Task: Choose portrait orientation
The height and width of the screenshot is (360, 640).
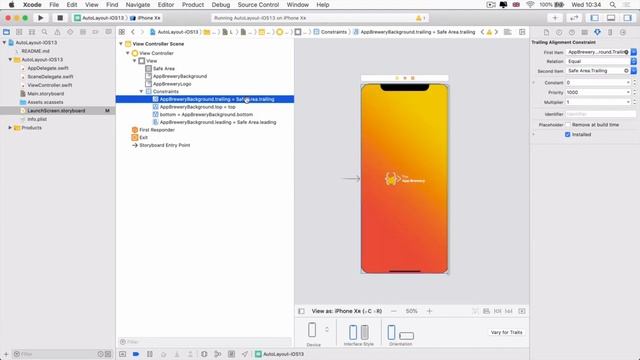Action: pyautogui.click(x=391, y=332)
